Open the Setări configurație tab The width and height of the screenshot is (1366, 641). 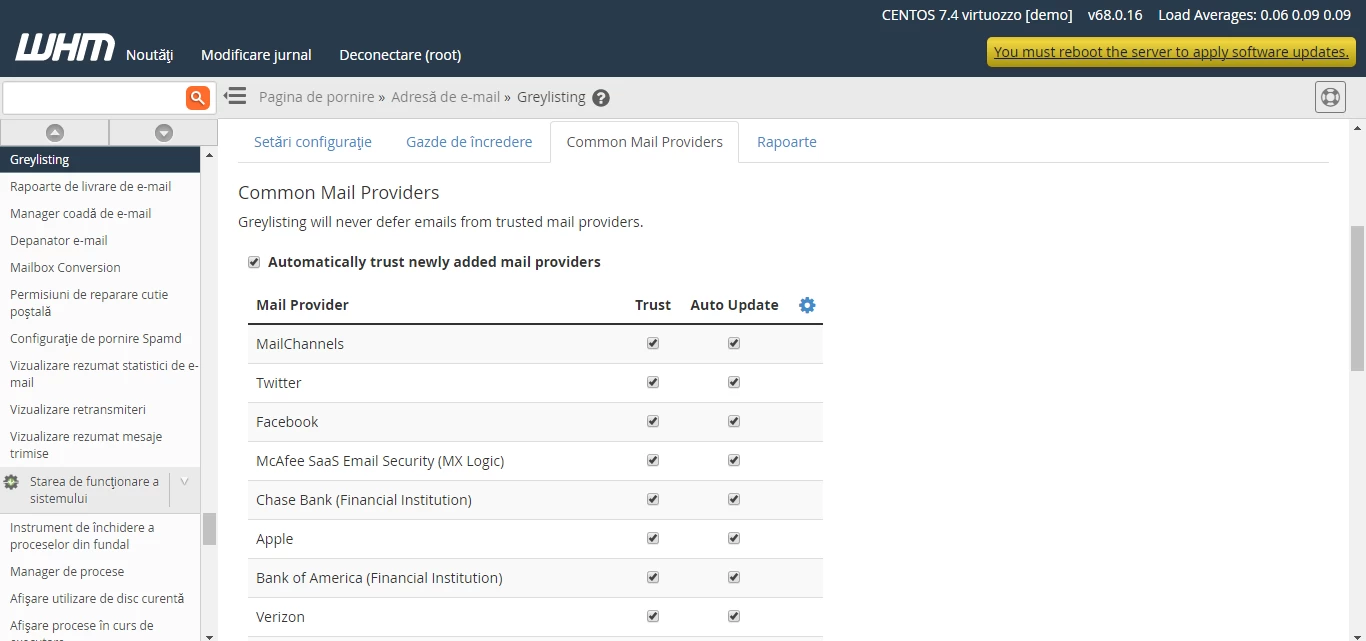pyautogui.click(x=312, y=142)
